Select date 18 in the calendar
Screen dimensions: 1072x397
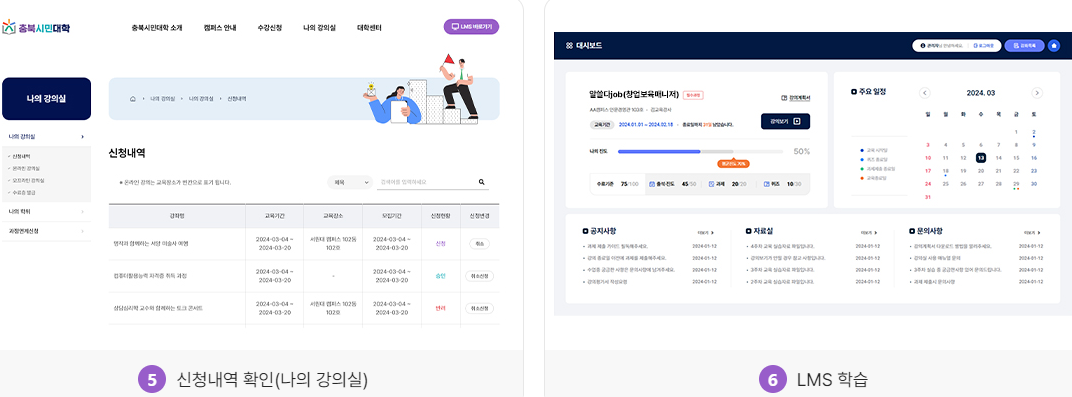pos(946,171)
